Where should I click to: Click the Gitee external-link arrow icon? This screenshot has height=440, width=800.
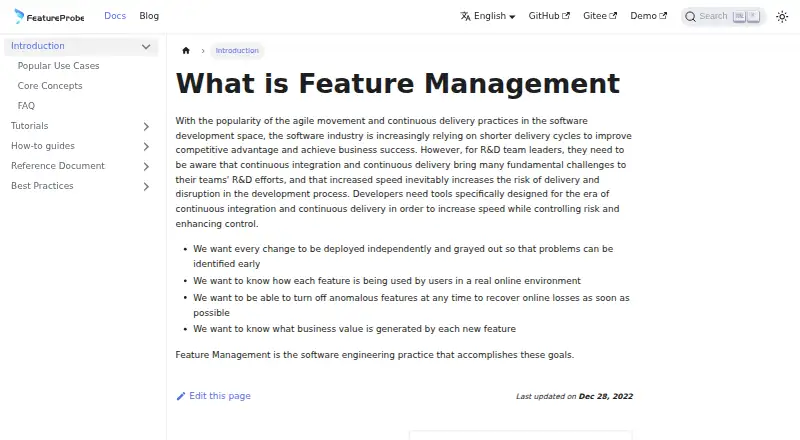[613, 16]
